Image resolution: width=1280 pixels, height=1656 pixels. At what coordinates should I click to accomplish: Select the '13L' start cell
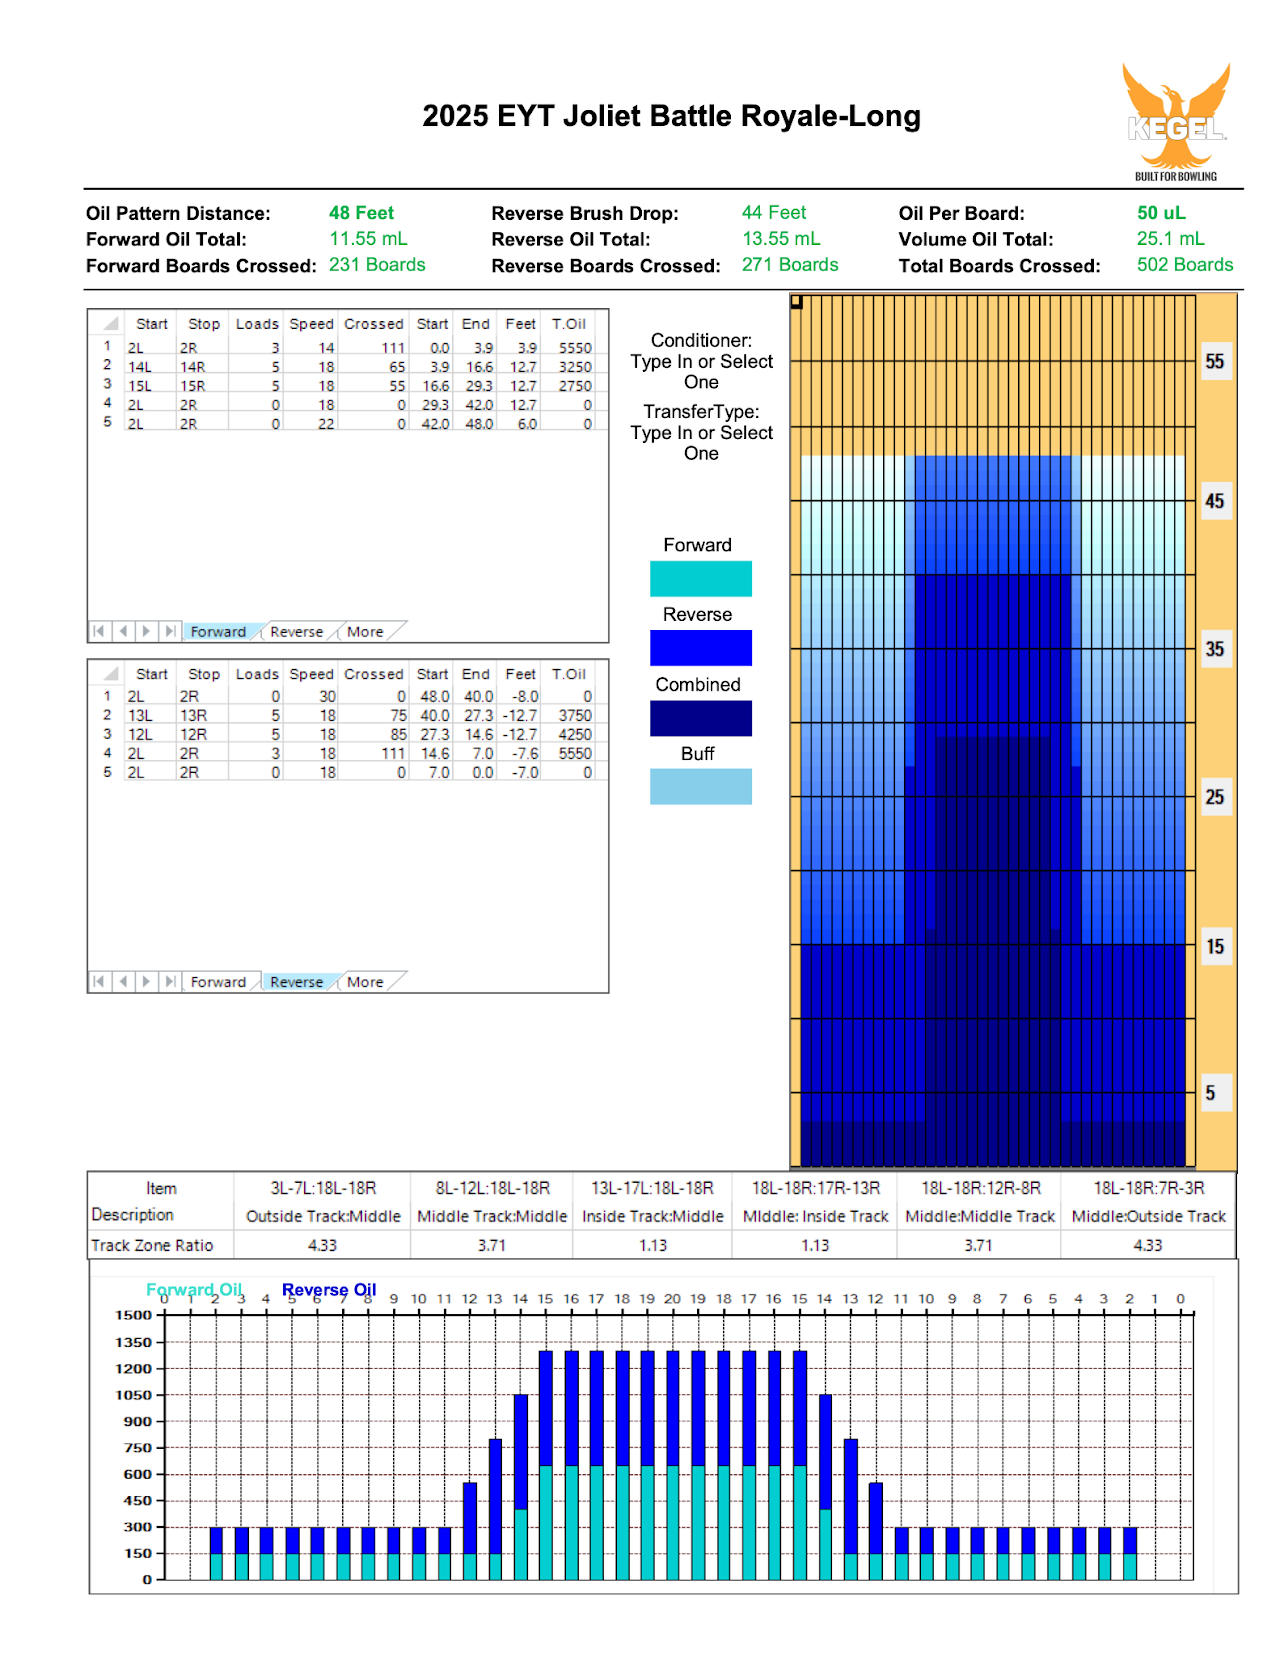149,716
